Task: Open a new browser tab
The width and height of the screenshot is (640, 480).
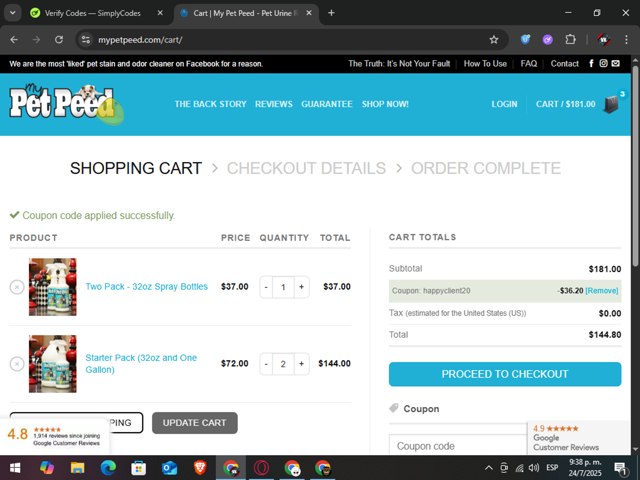Action: [331, 13]
